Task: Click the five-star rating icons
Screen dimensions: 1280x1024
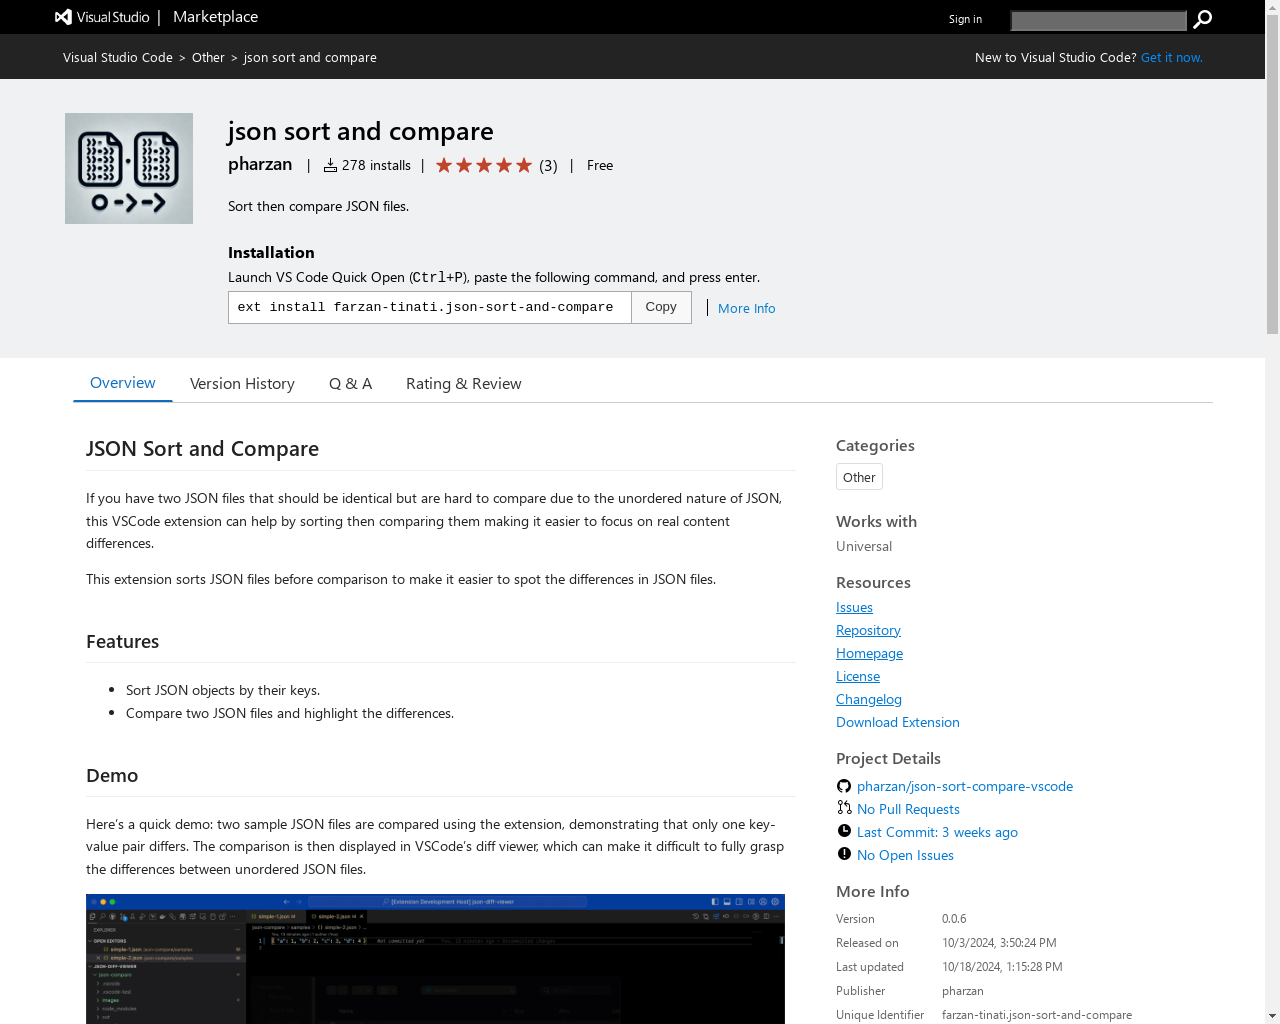Action: (x=484, y=166)
